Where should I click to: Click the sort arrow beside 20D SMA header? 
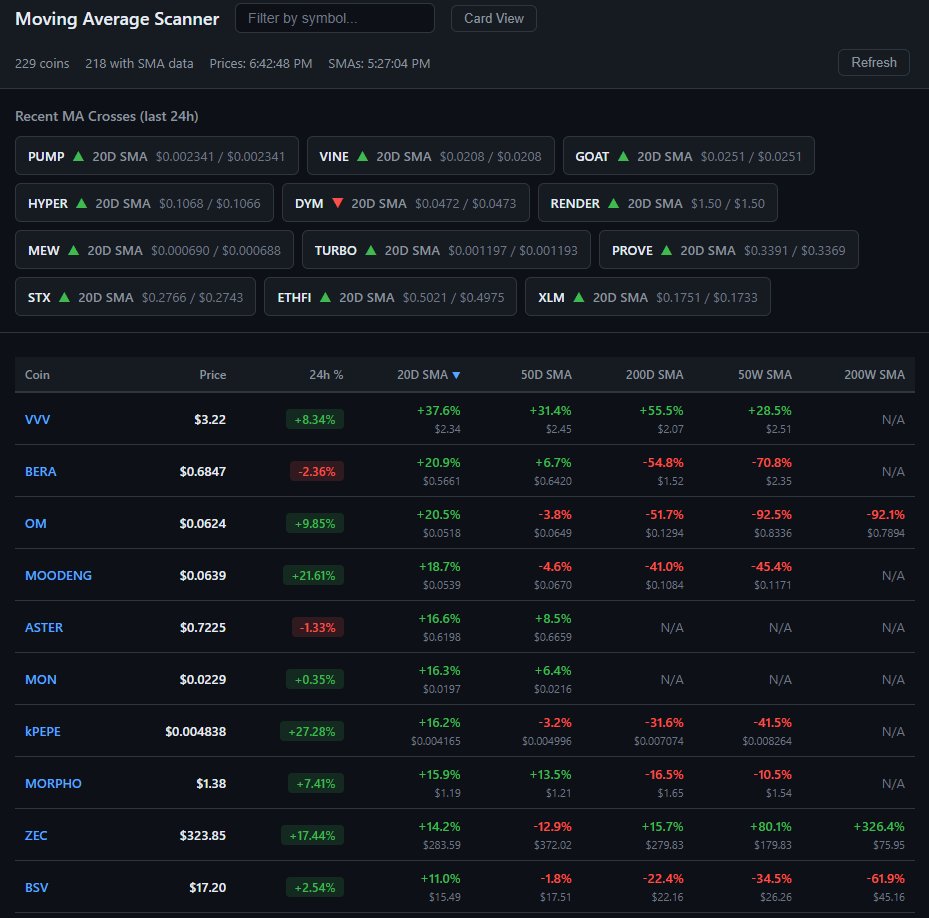(x=456, y=375)
